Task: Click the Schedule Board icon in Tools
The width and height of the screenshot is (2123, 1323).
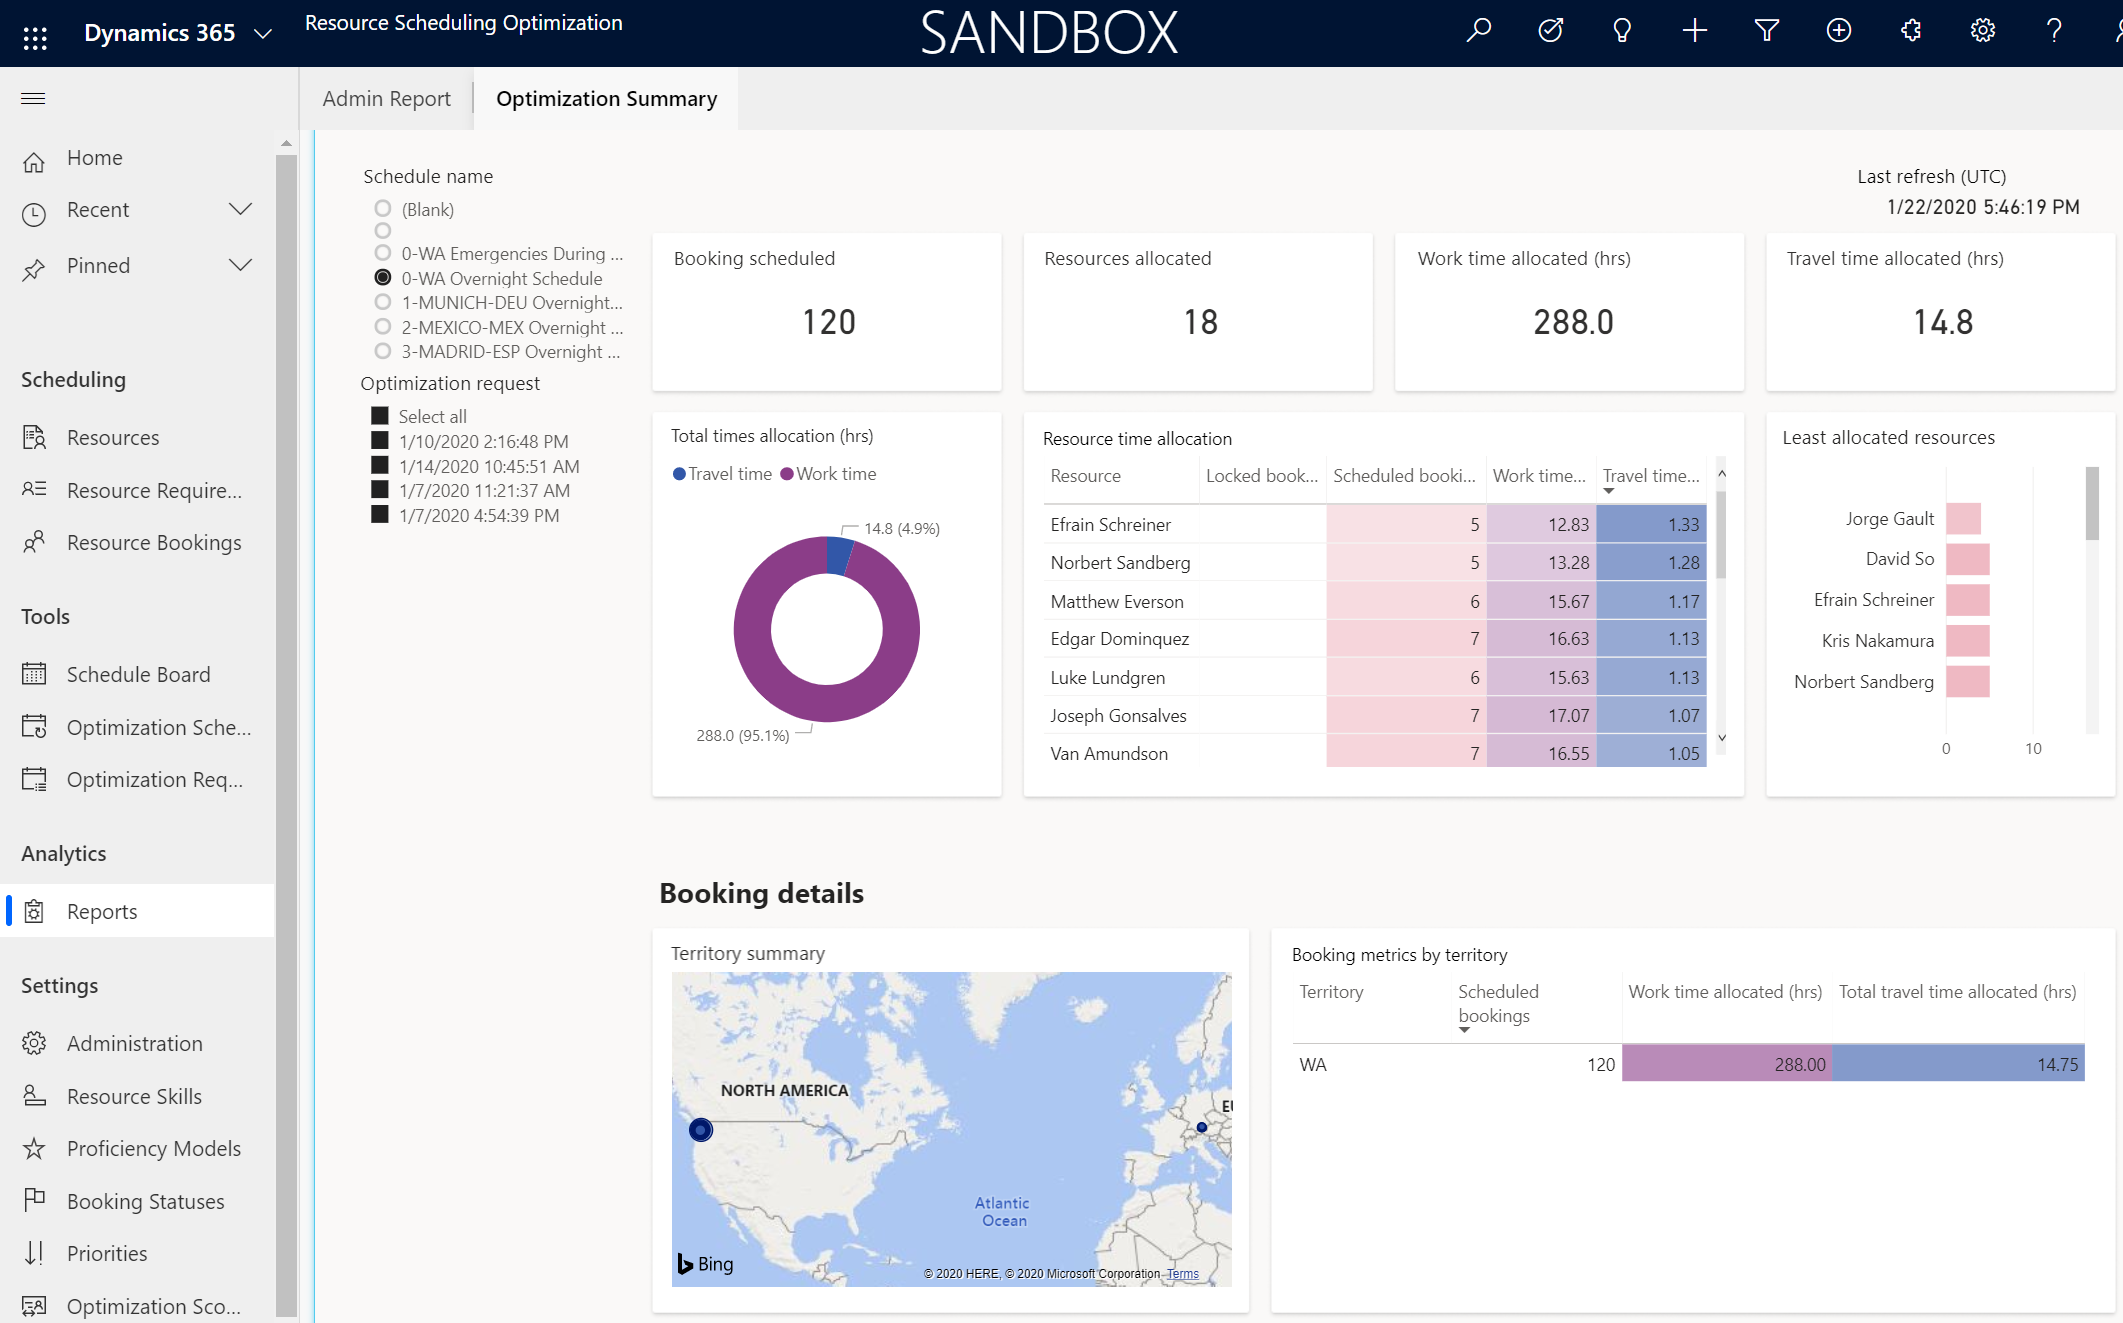Action: coord(34,672)
